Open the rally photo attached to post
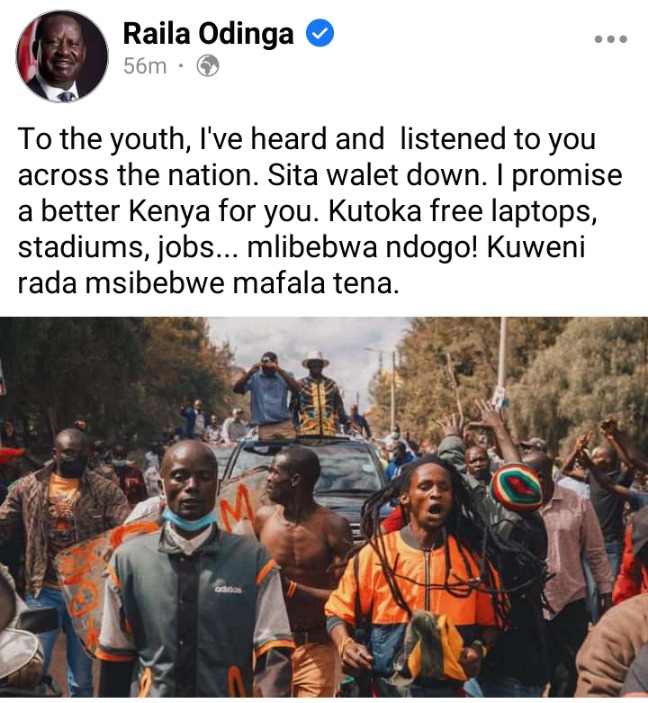The image size is (648, 703). [x=324, y=508]
